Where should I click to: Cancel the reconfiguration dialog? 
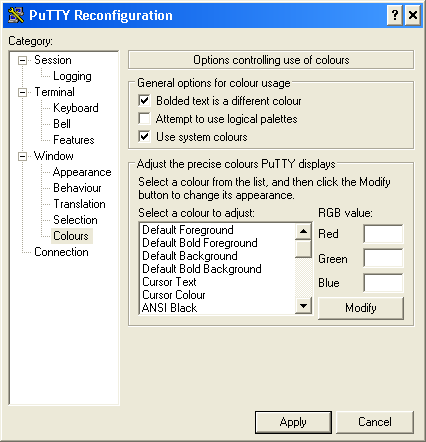click(375, 422)
